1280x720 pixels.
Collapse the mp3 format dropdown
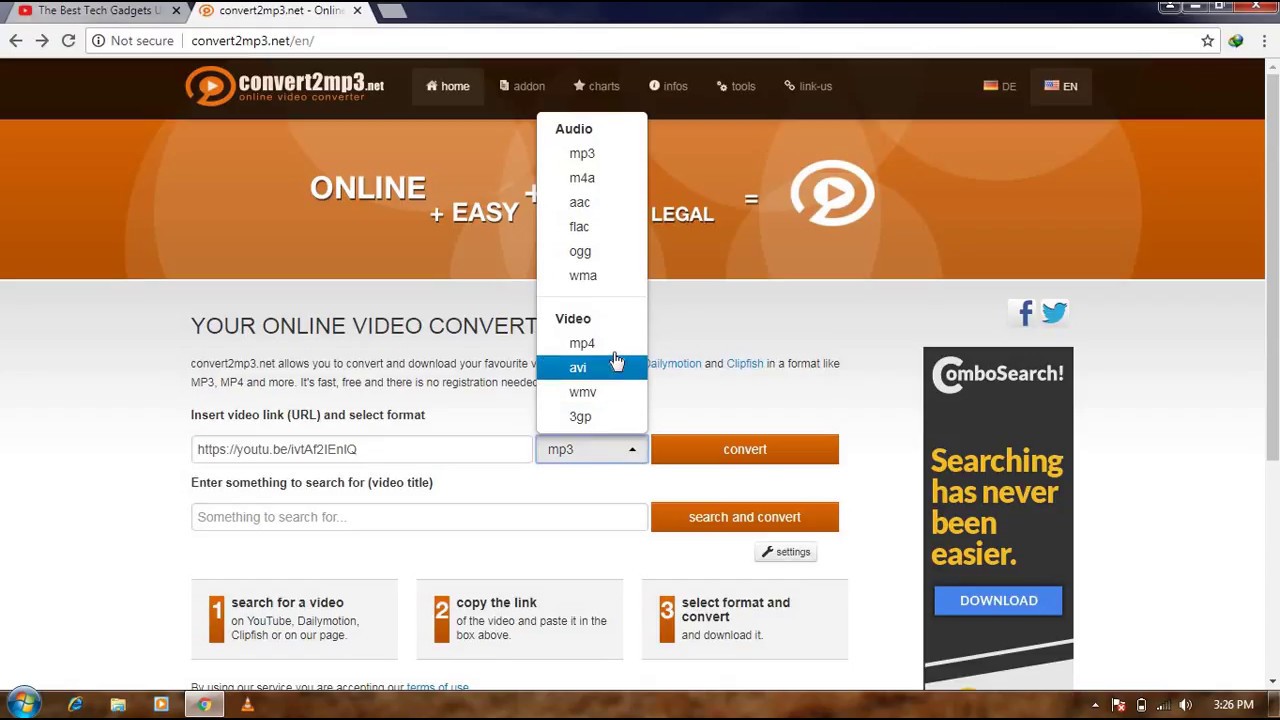point(592,449)
